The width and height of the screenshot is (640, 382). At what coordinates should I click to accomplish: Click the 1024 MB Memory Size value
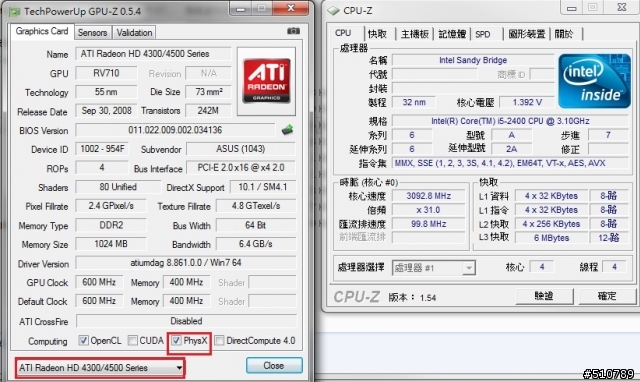click(x=111, y=244)
